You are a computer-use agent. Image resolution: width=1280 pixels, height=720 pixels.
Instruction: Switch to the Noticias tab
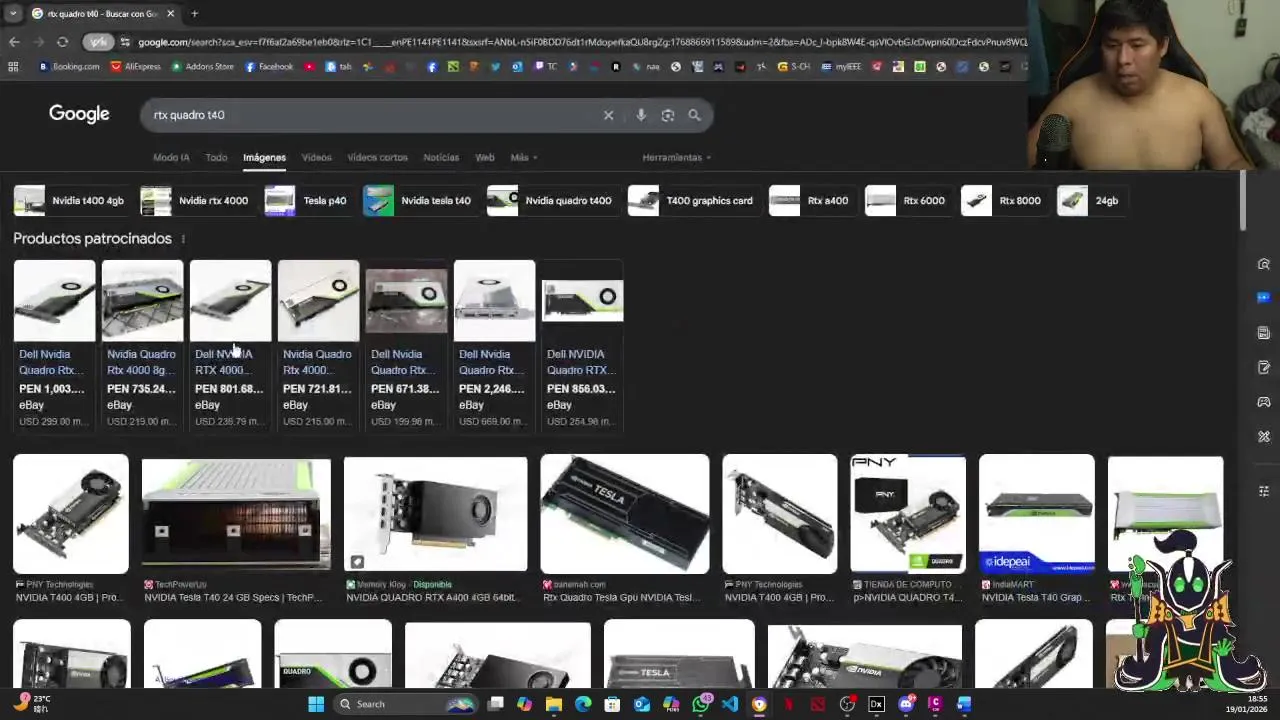(441, 157)
